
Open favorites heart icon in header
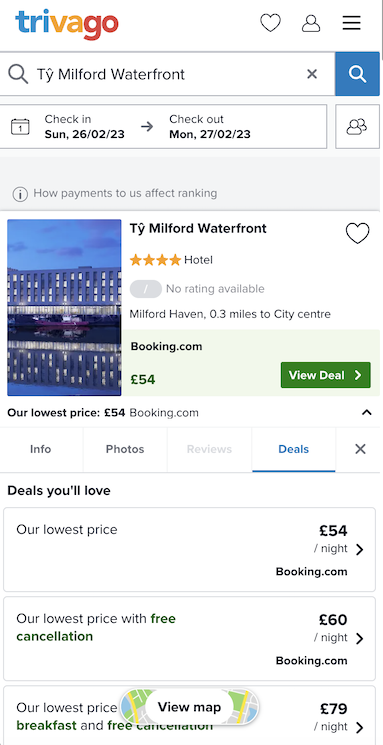[270, 23]
